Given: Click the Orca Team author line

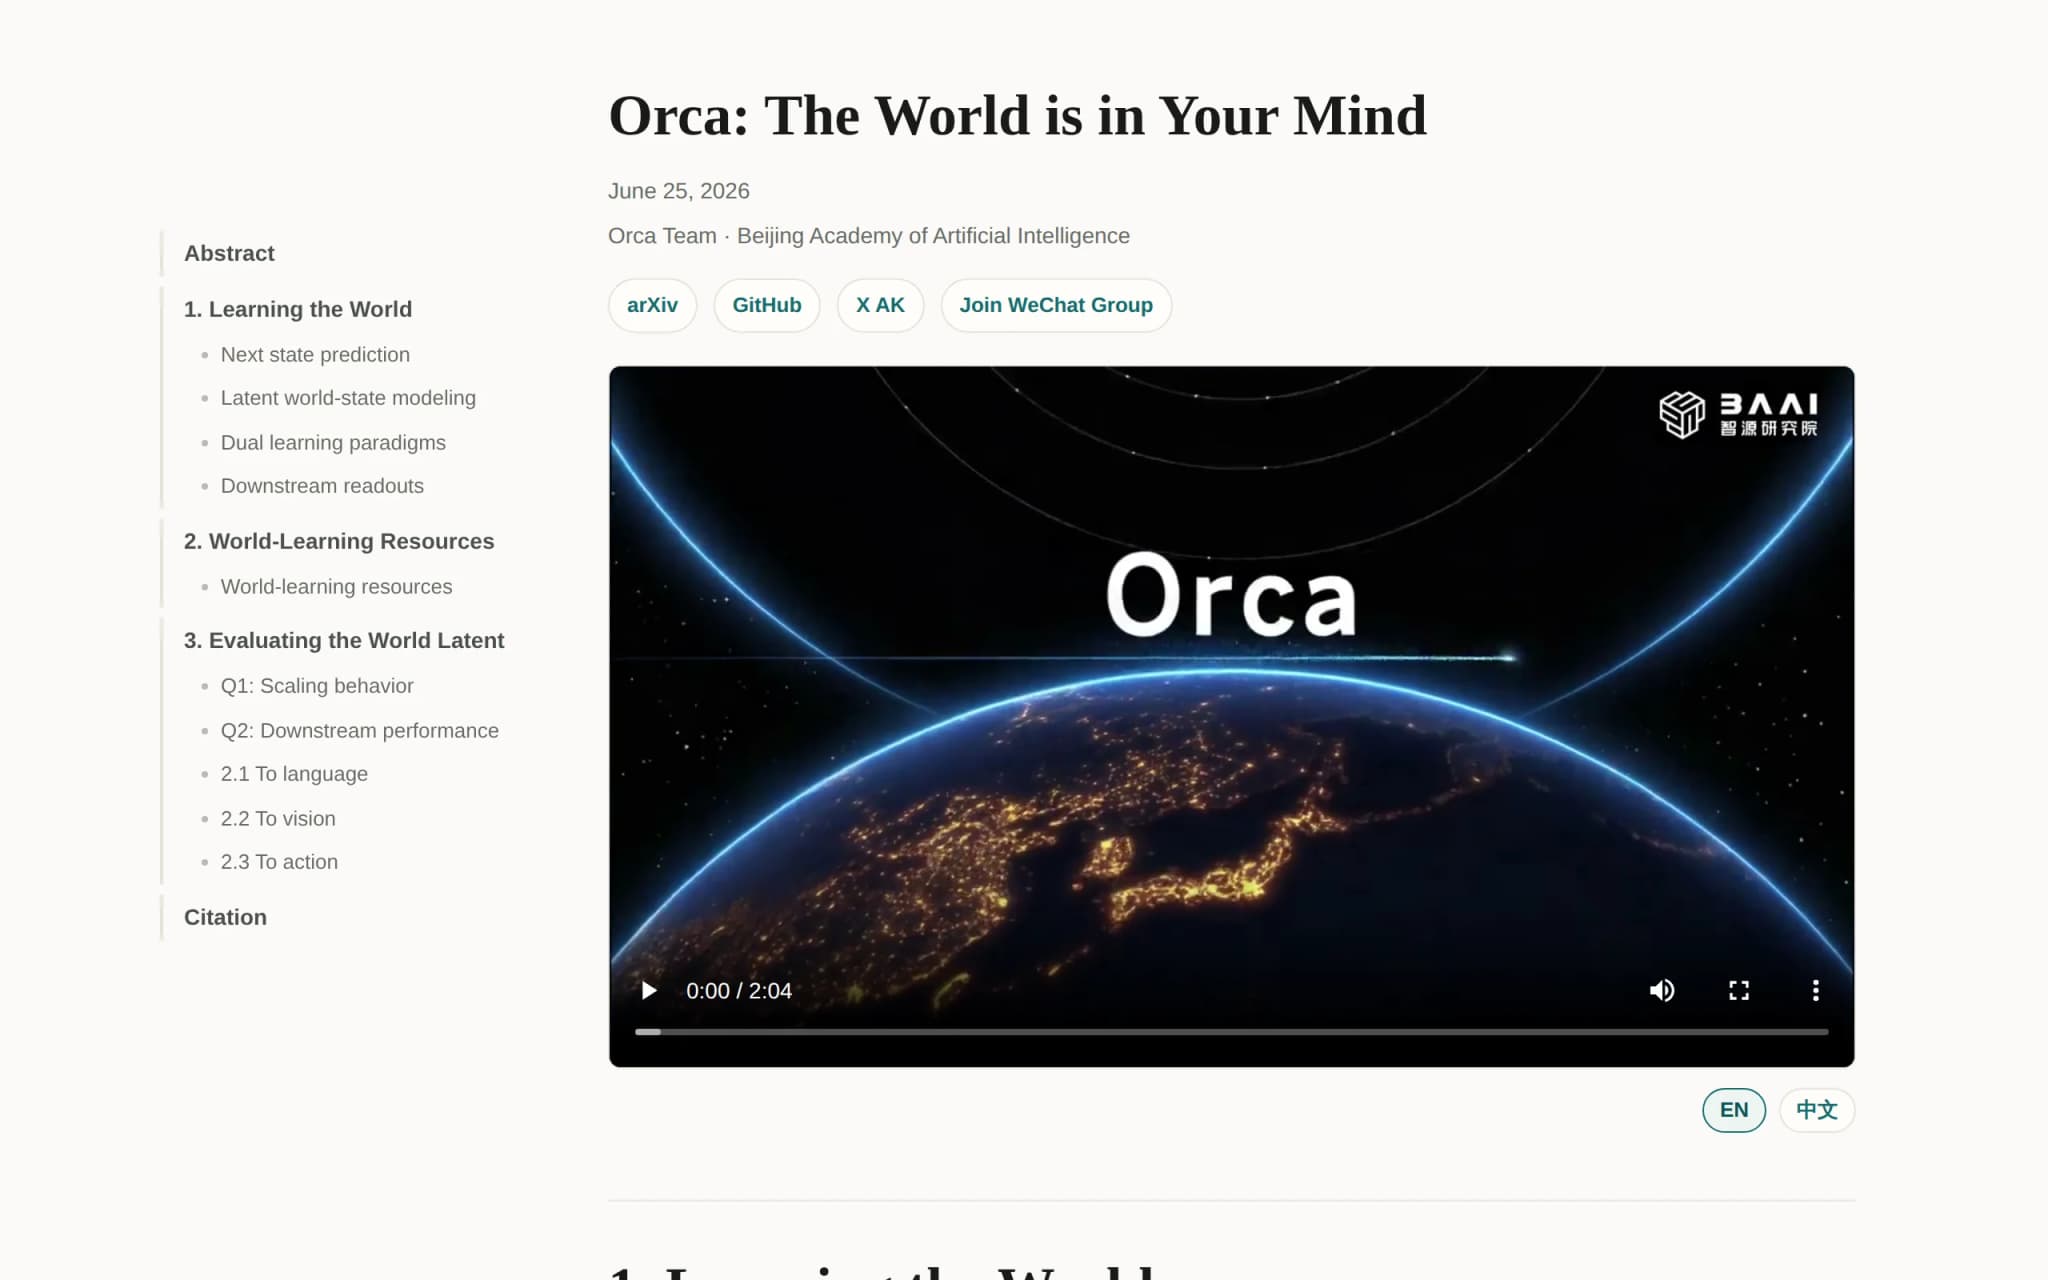Looking at the screenshot, I should [868, 236].
